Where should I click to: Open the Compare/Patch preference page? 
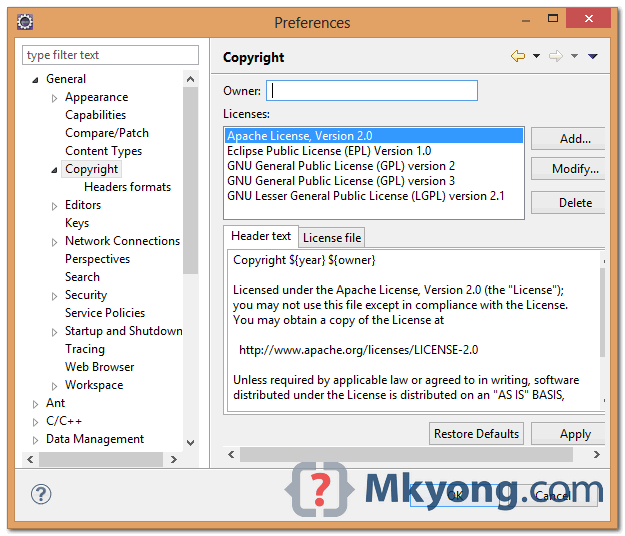click(x=107, y=133)
